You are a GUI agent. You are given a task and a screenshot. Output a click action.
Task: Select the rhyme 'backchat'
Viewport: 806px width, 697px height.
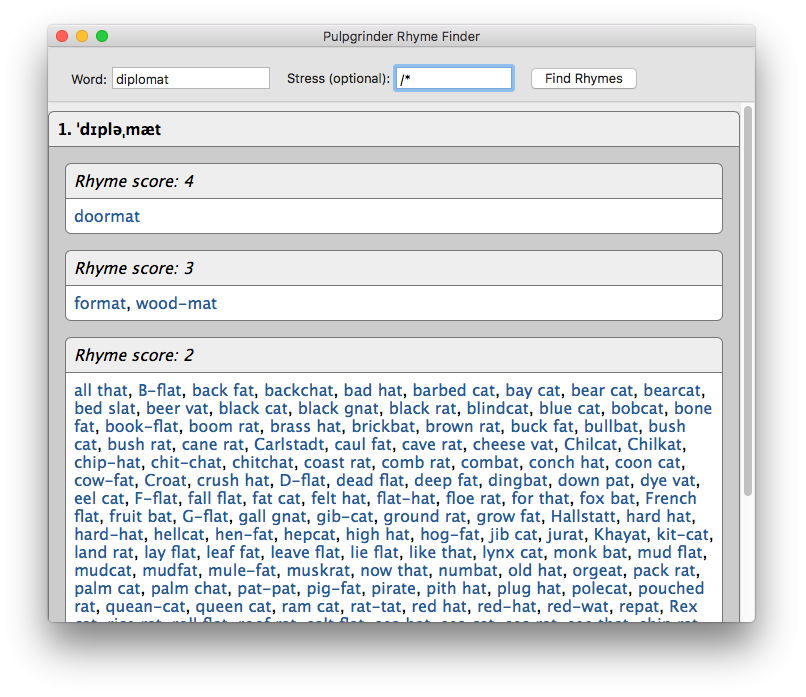click(x=299, y=391)
